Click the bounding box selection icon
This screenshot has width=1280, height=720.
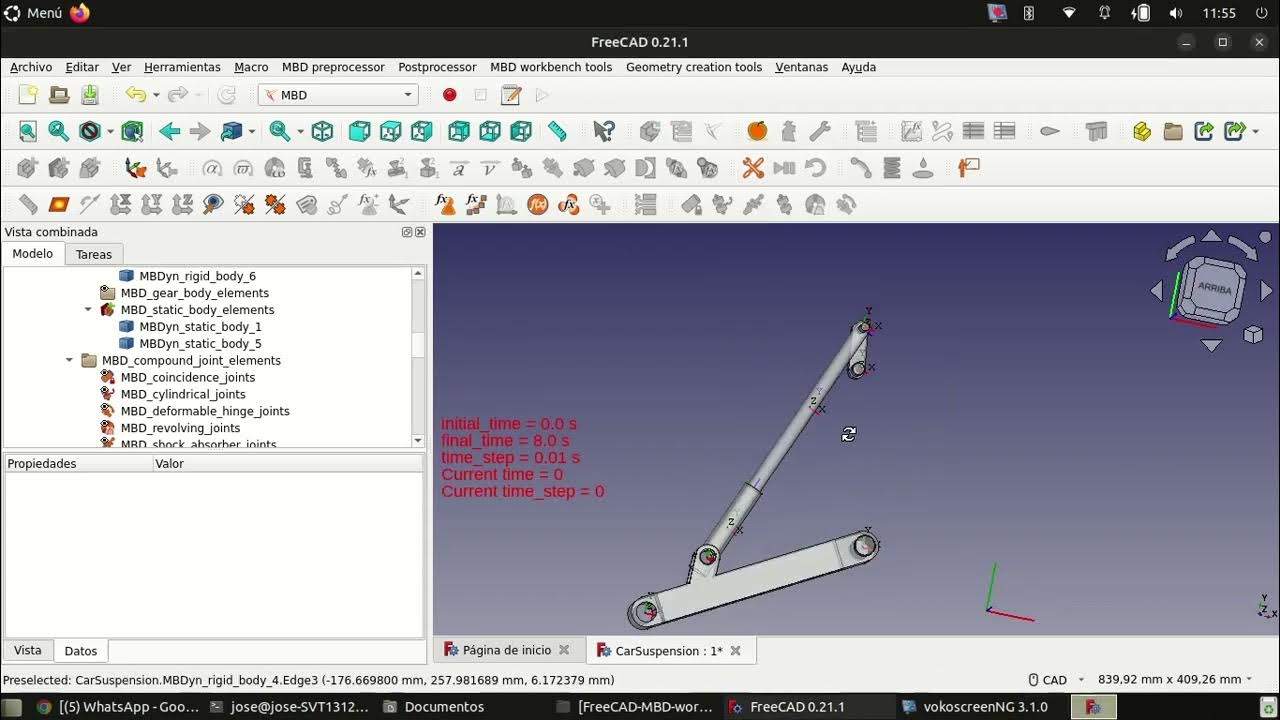click(x=132, y=131)
